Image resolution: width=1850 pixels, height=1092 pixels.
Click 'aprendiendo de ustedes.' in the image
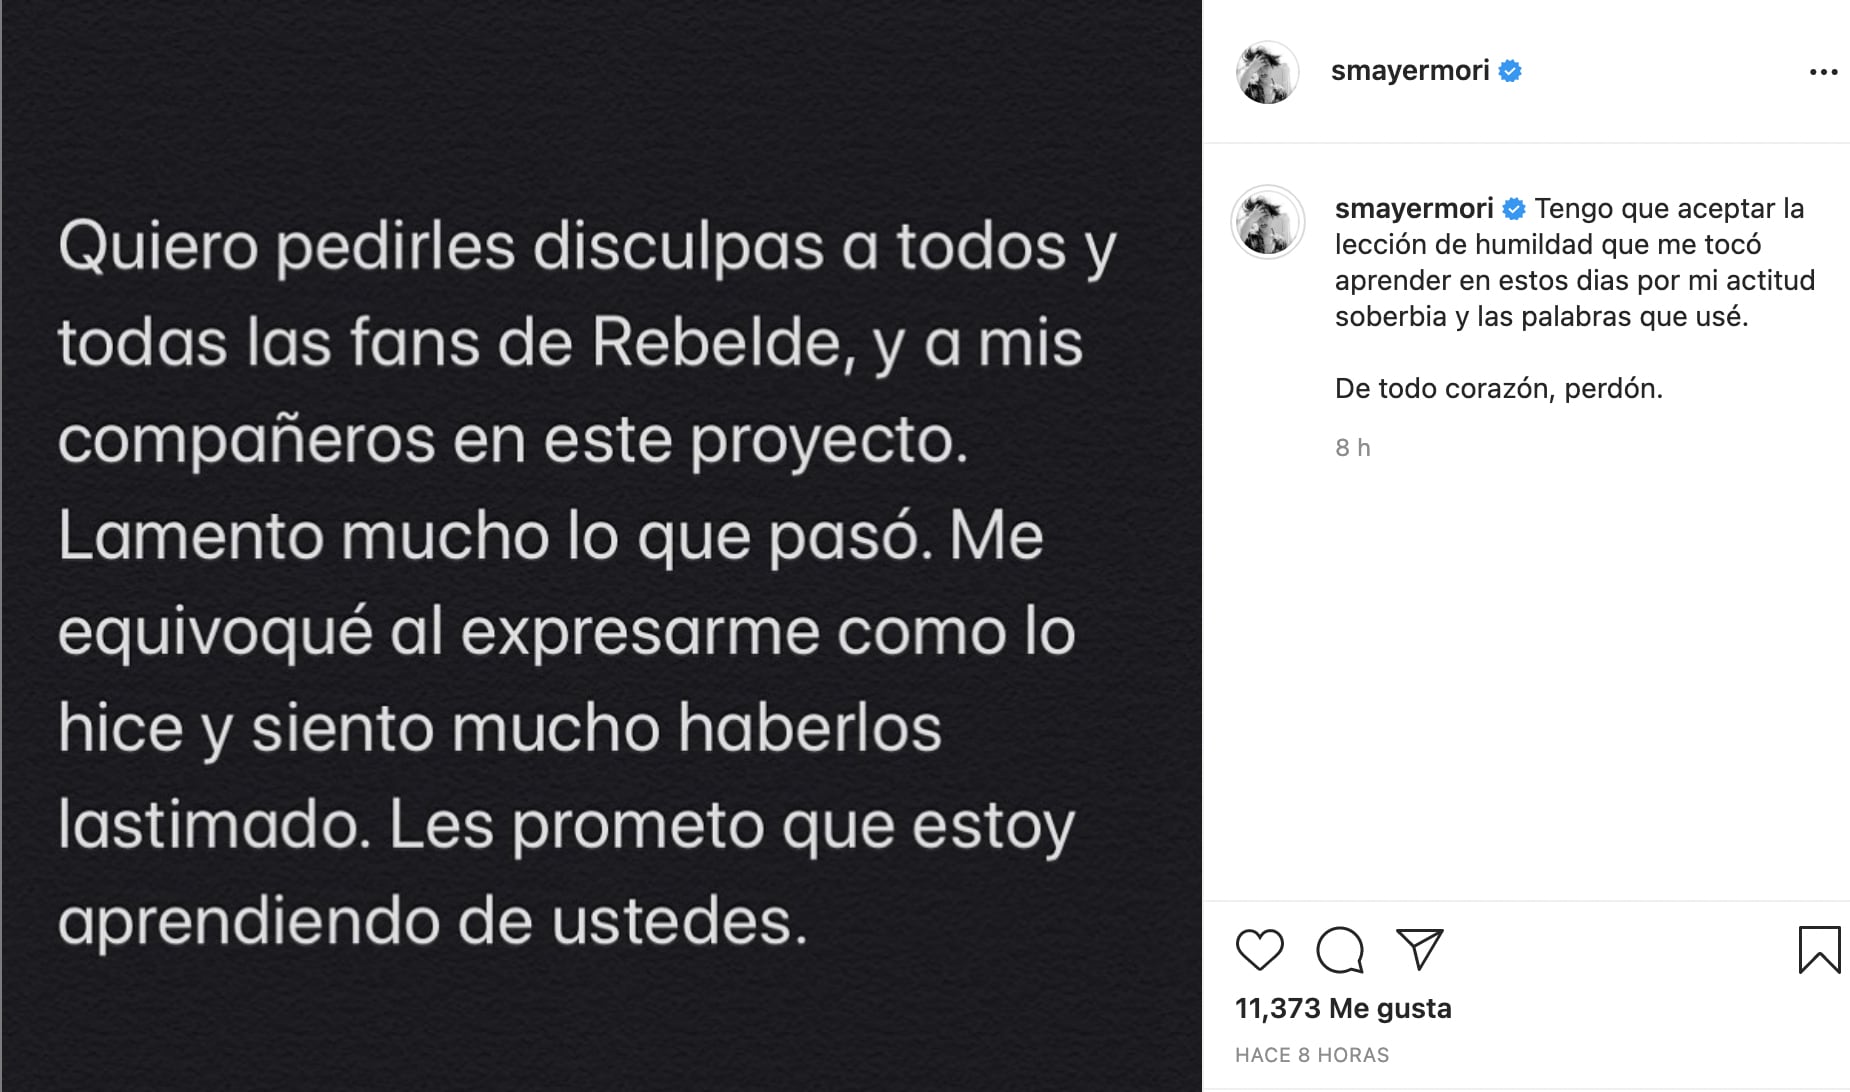click(x=432, y=921)
